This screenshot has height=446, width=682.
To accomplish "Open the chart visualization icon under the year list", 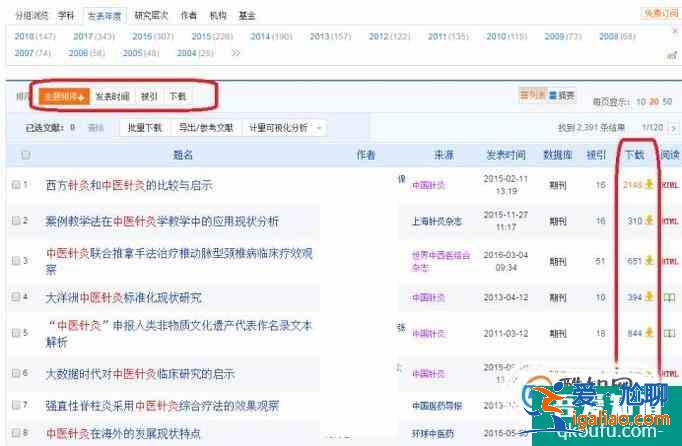I will pos(672,55).
